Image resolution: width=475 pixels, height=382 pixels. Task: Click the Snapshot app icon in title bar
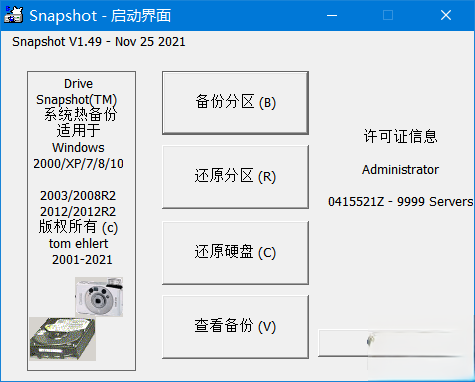(x=13, y=15)
